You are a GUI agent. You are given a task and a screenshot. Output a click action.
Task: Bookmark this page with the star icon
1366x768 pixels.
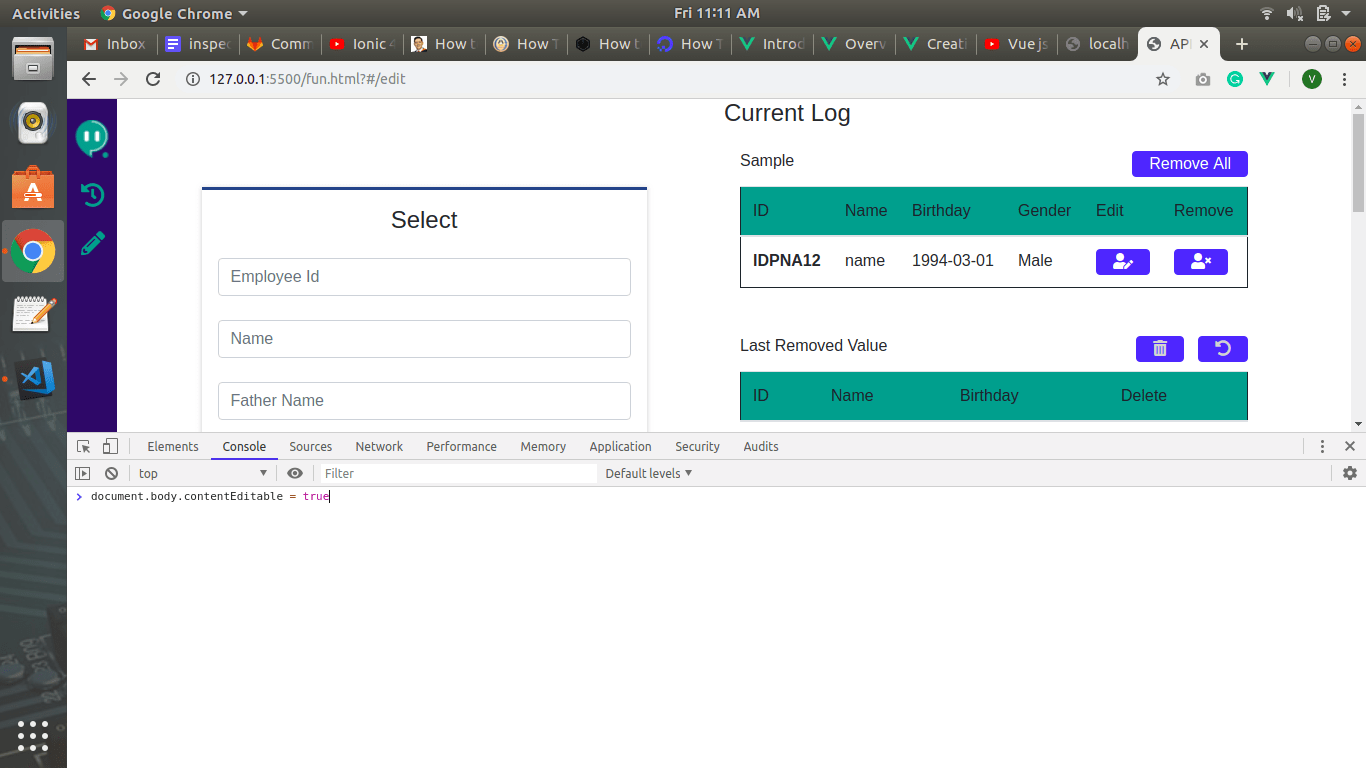[x=1162, y=79]
